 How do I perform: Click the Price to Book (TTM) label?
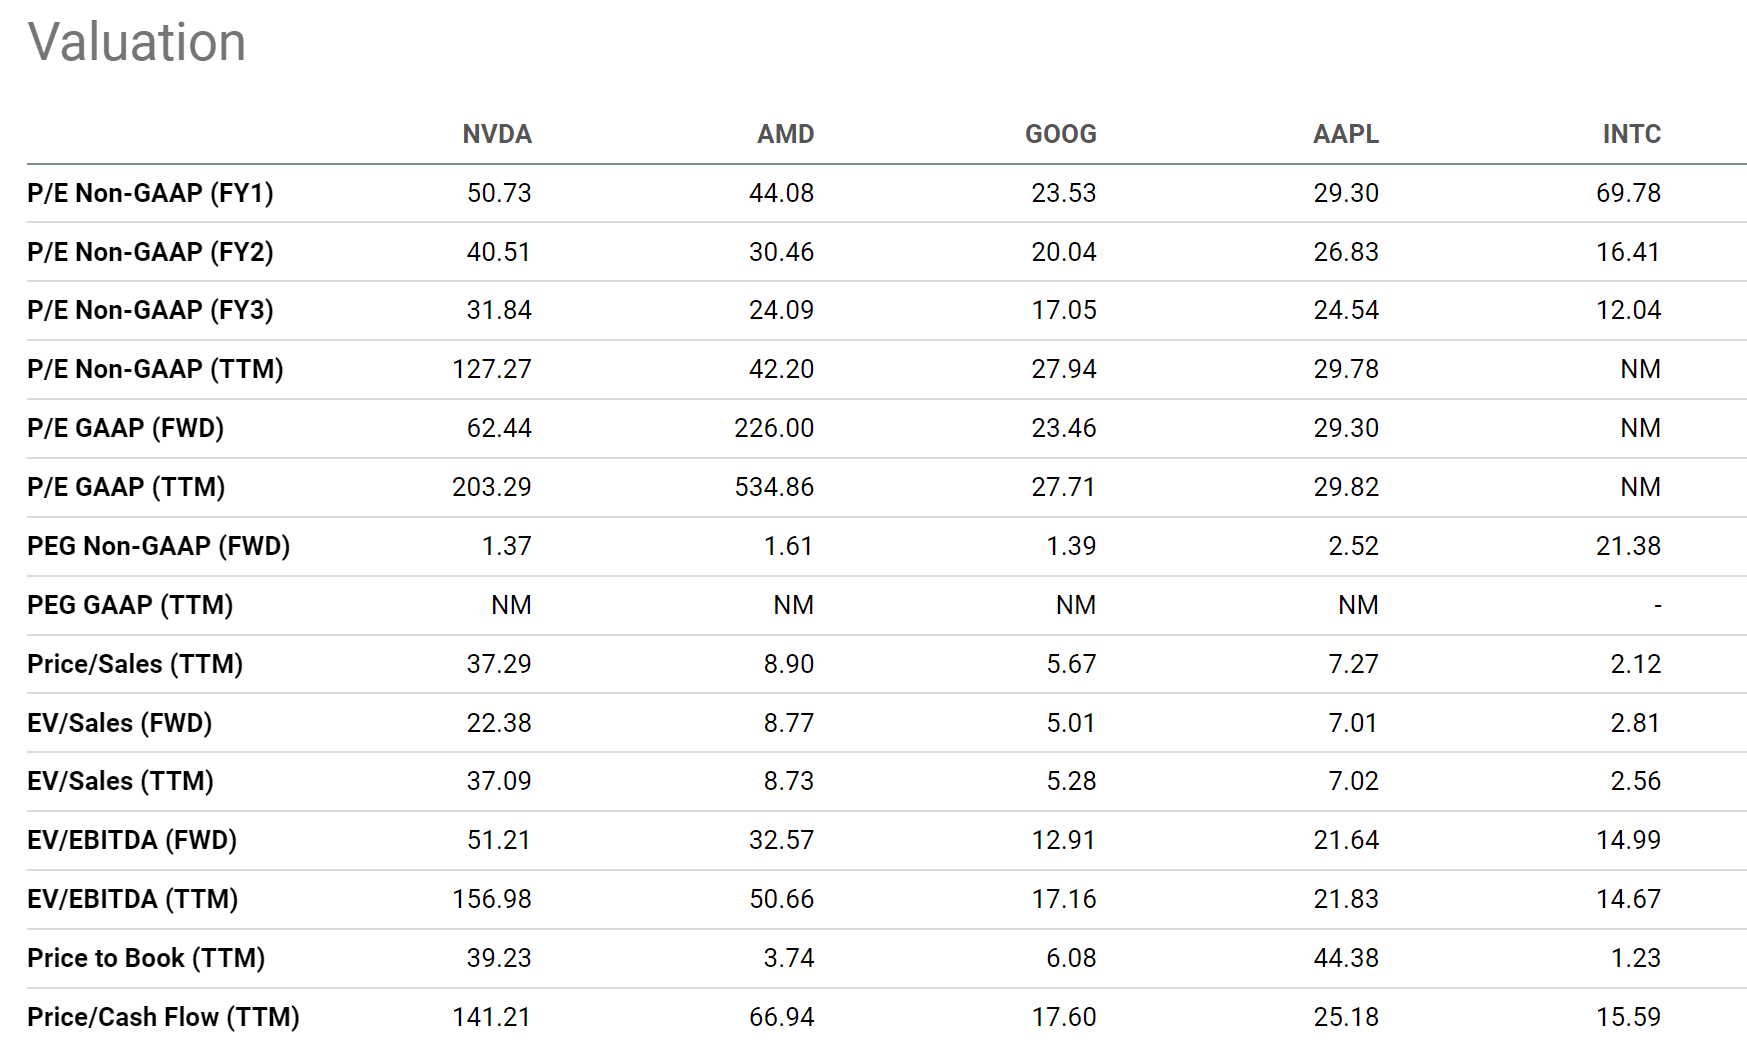point(146,958)
